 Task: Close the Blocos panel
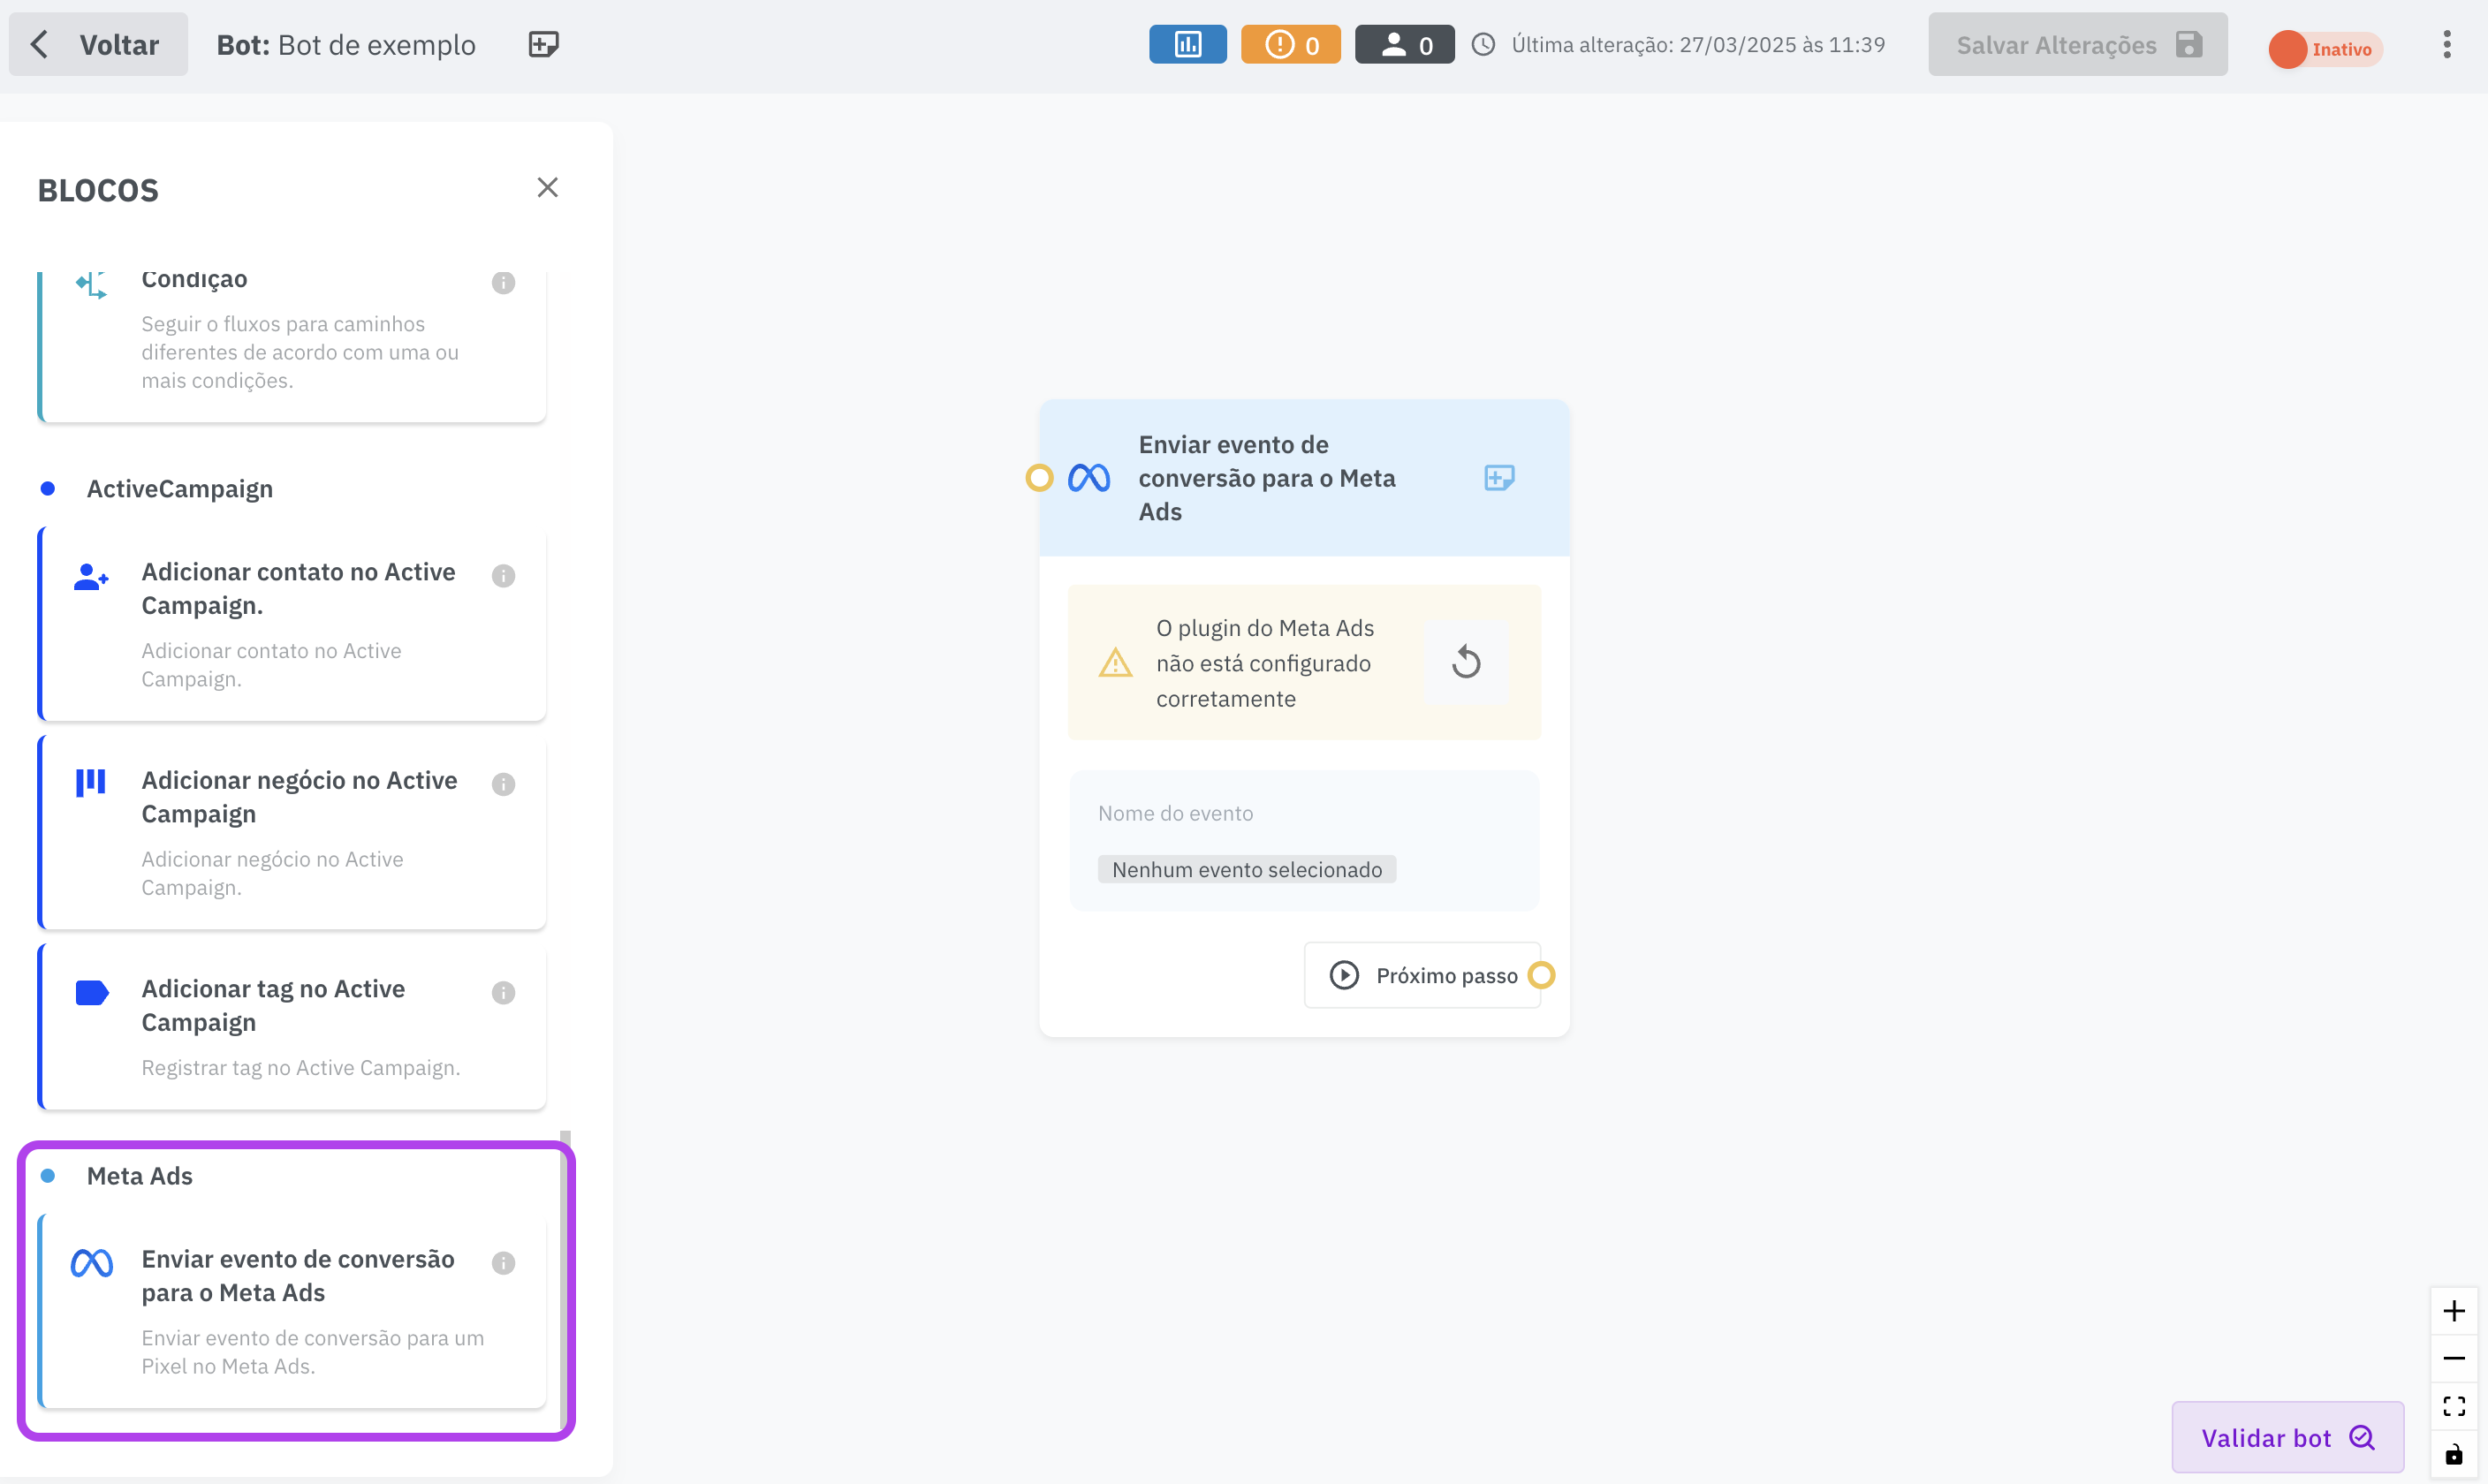547,188
